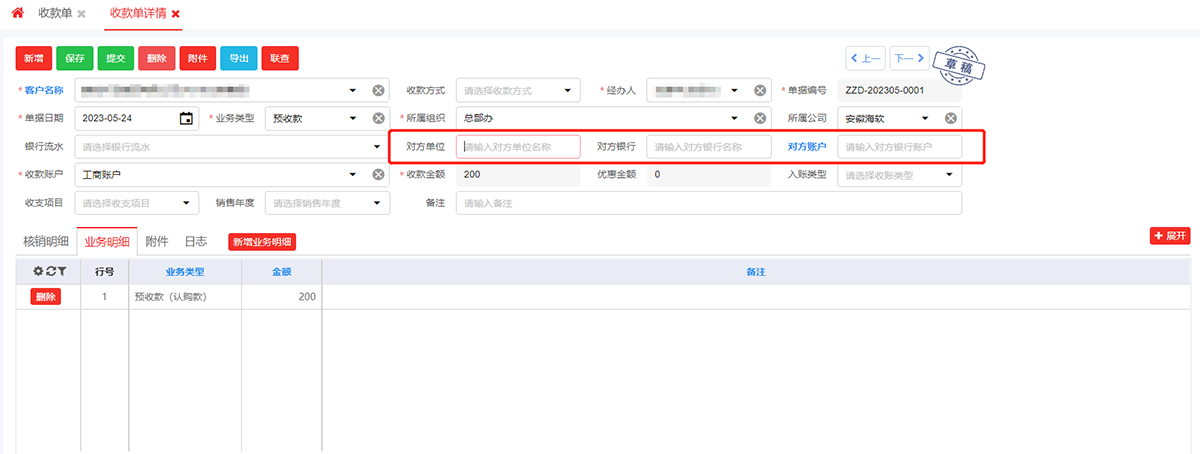Image resolution: width=1200 pixels, height=454 pixels.
Task: Click the 对方单位 input field
Action: coord(518,147)
